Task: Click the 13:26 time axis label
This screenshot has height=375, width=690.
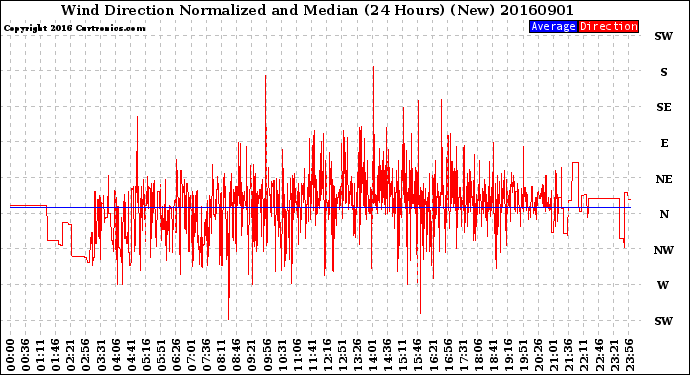Action: (x=358, y=355)
